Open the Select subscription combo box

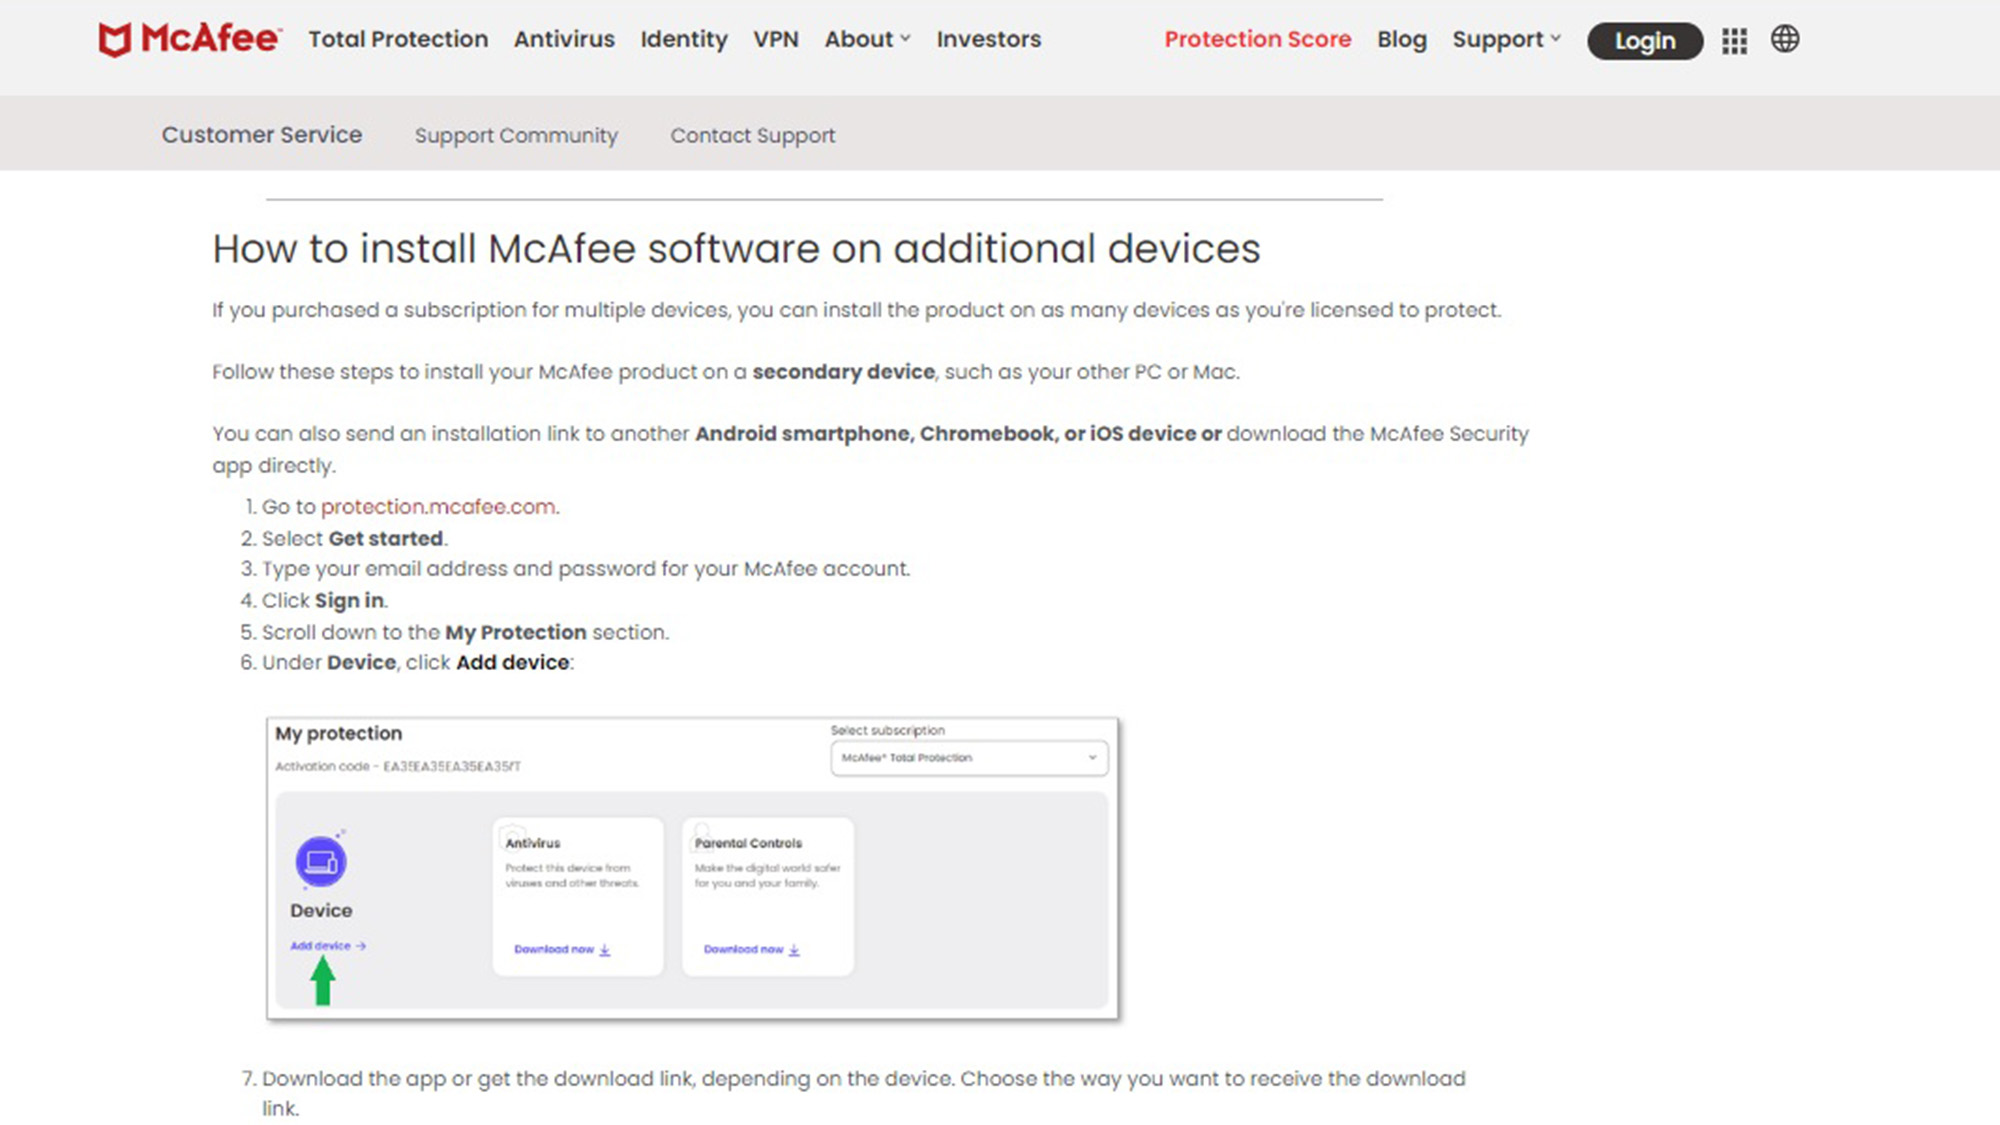968,758
